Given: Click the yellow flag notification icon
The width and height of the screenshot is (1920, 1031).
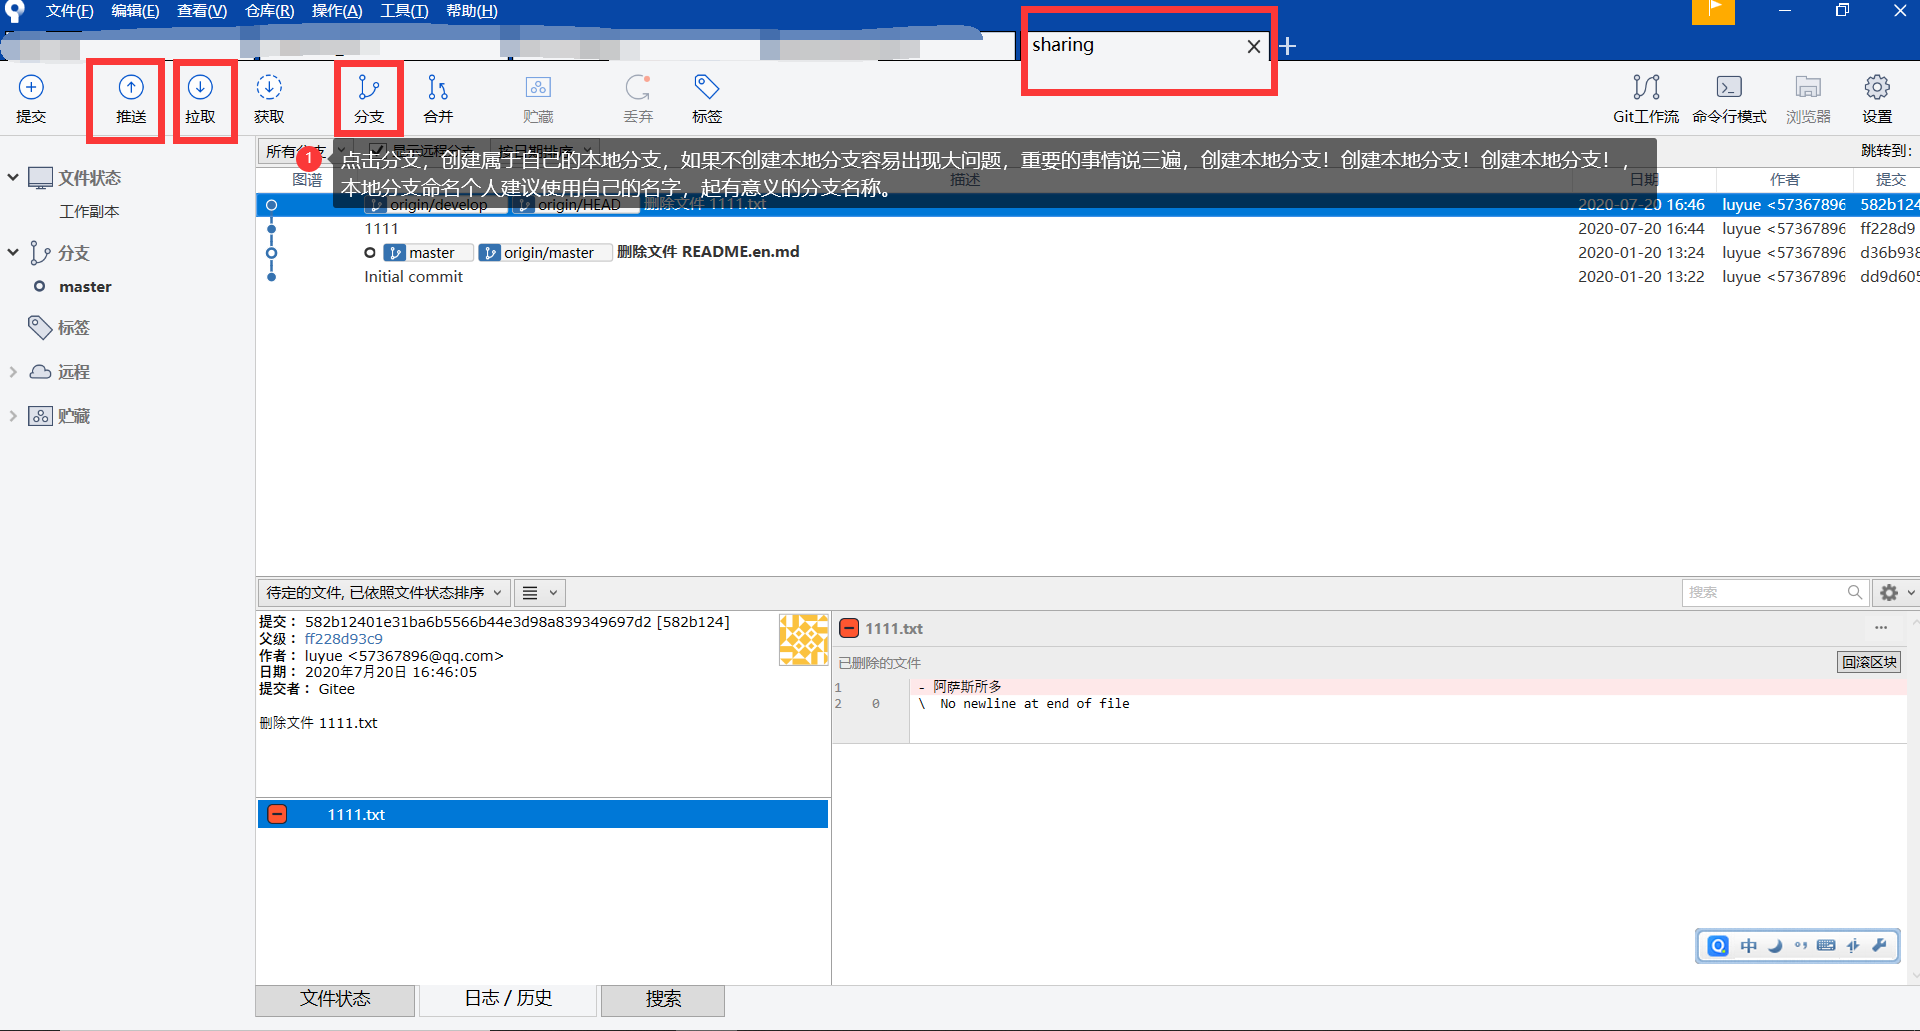Looking at the screenshot, I should click(x=1713, y=11).
